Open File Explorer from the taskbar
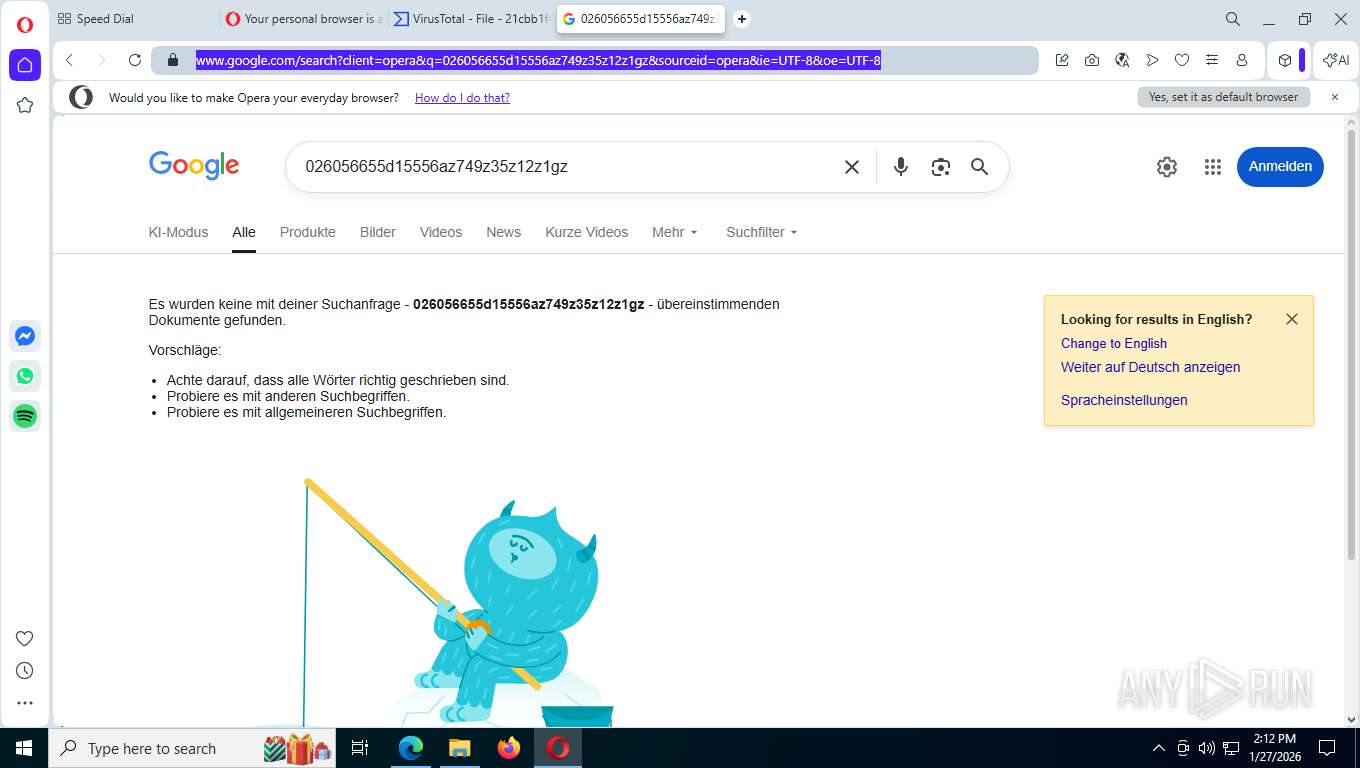 click(459, 748)
